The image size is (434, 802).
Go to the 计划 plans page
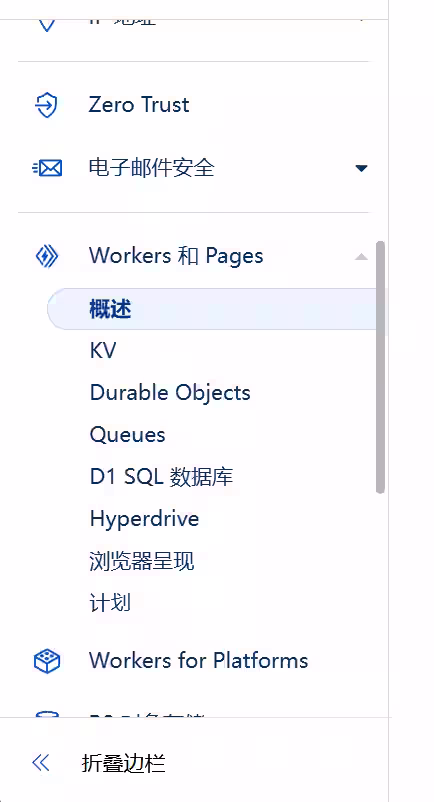click(110, 603)
